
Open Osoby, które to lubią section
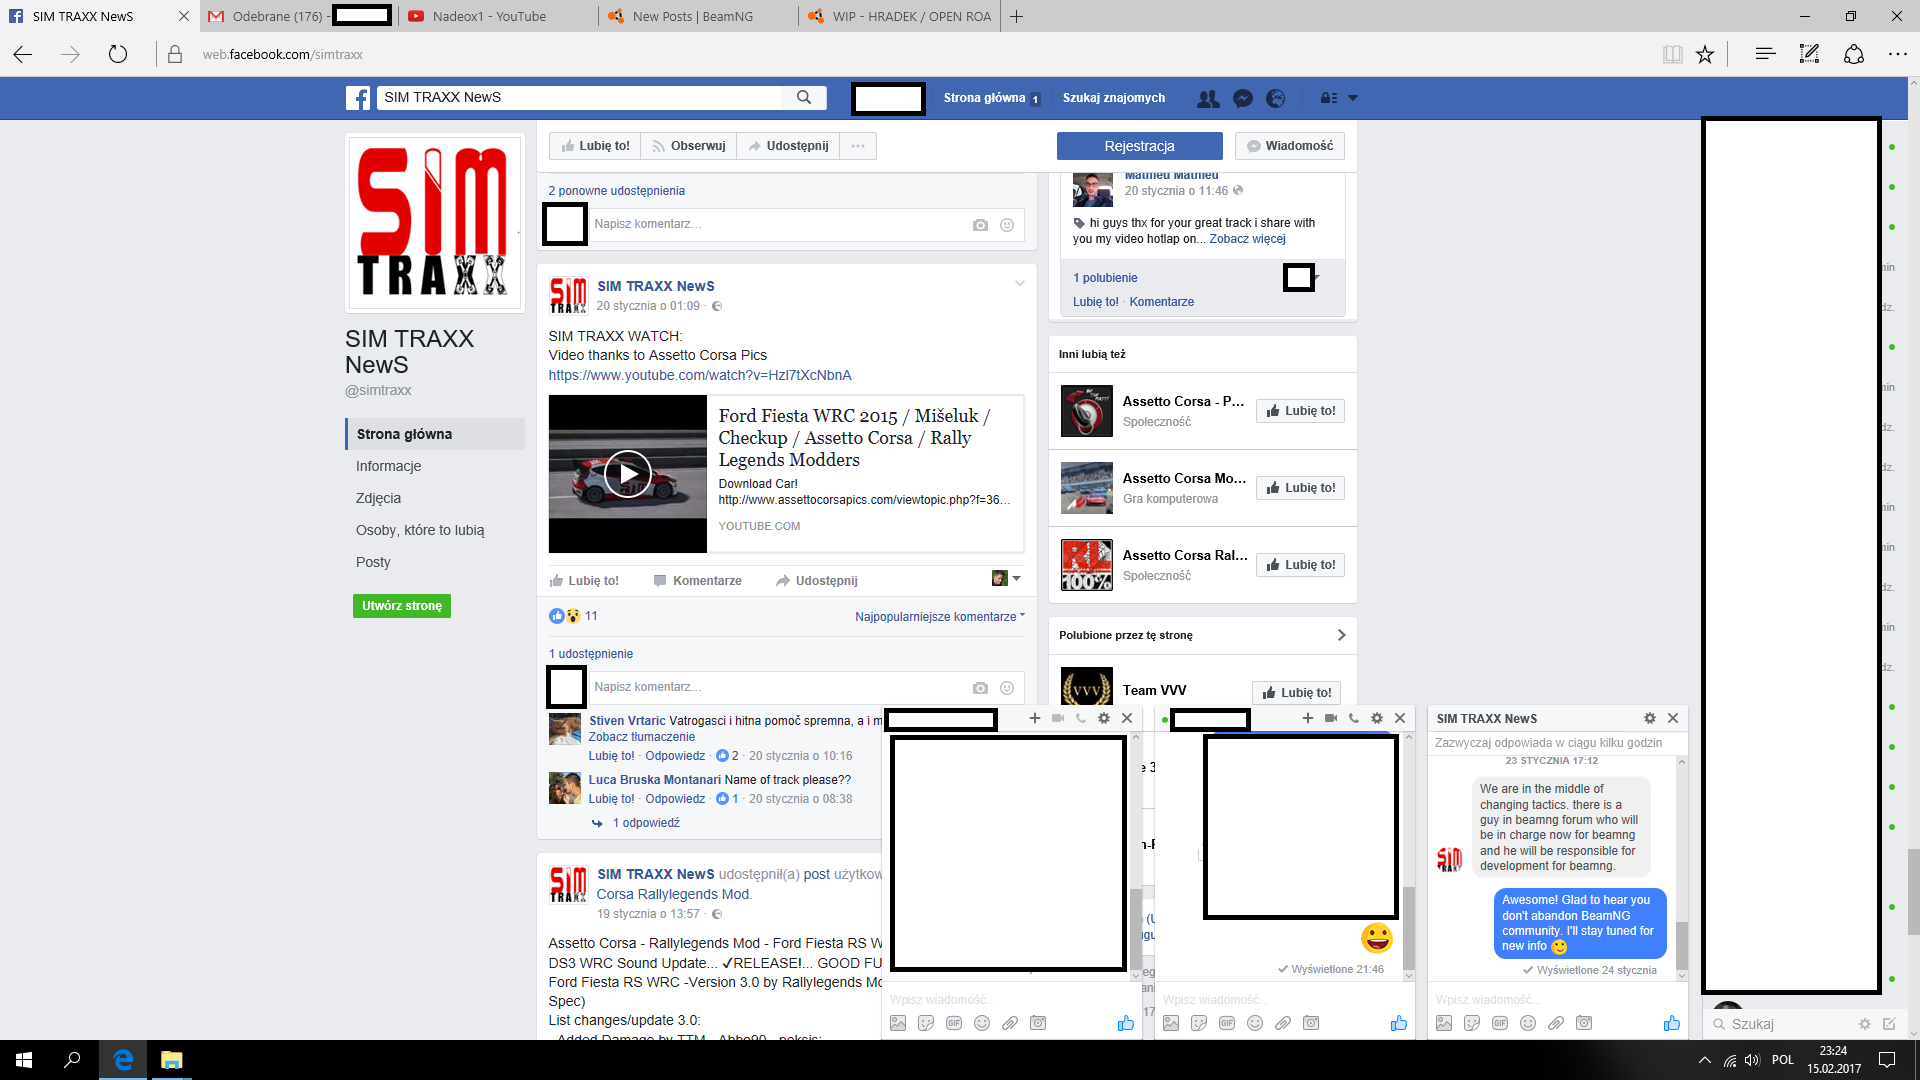pyautogui.click(x=420, y=530)
